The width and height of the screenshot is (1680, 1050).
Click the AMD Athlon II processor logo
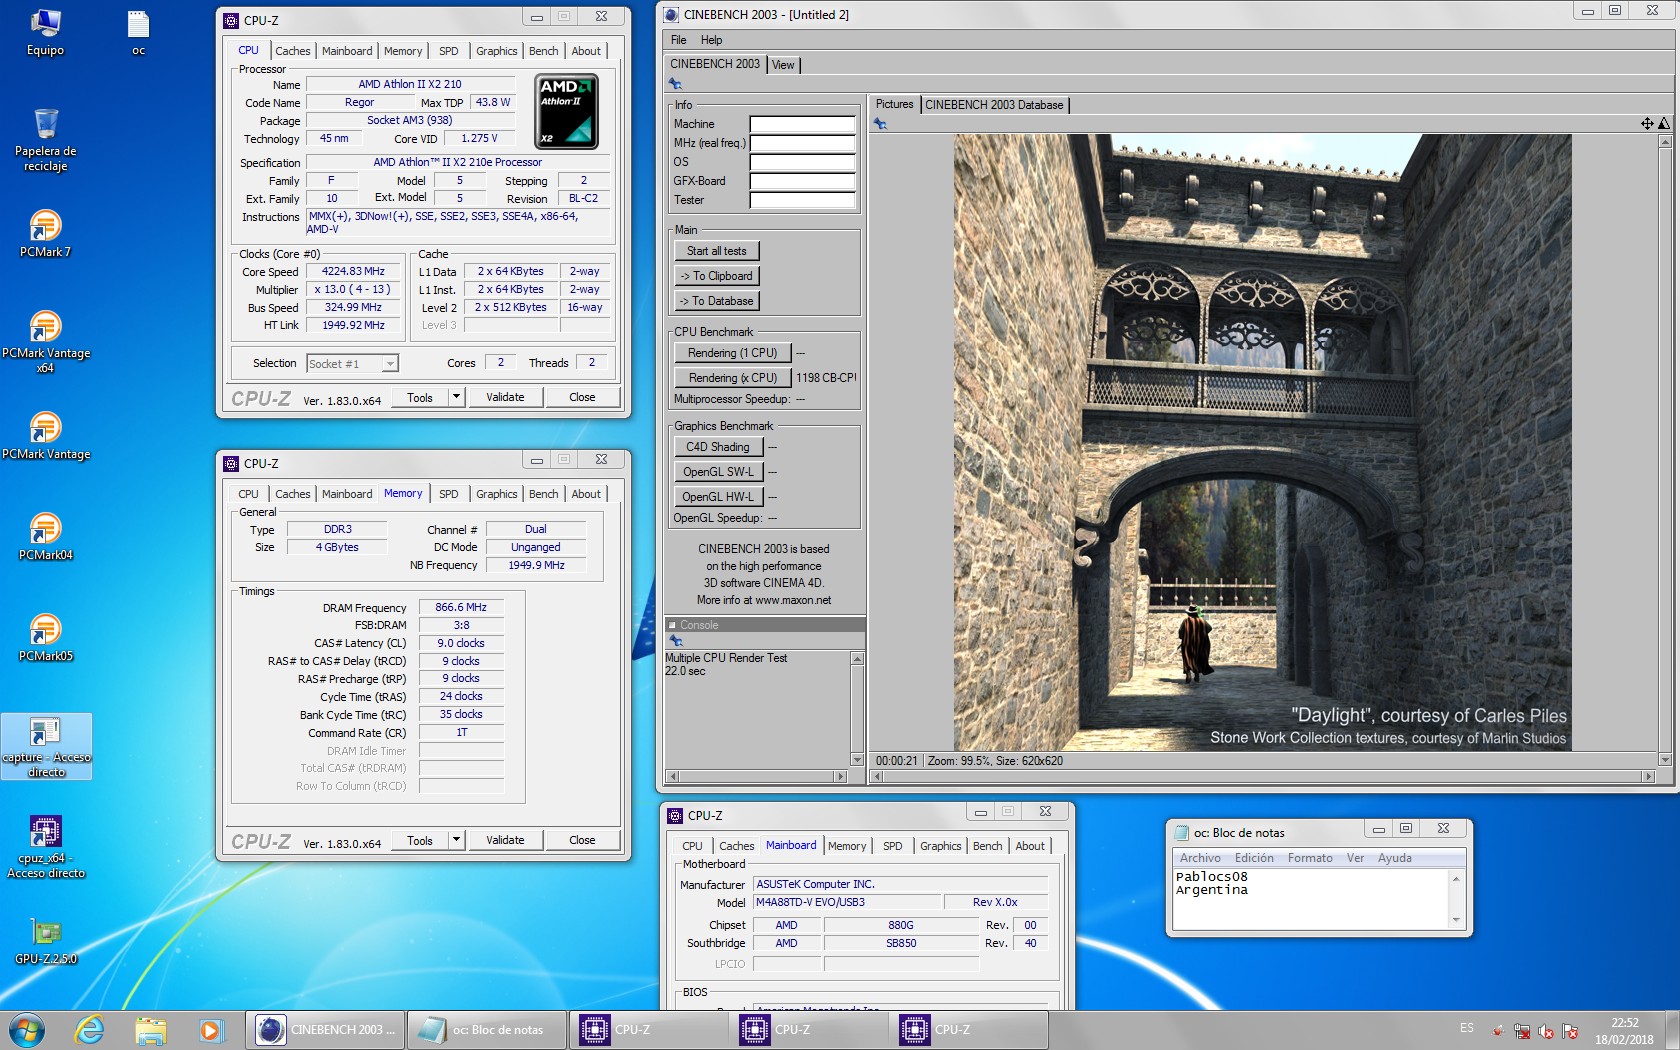tap(567, 111)
